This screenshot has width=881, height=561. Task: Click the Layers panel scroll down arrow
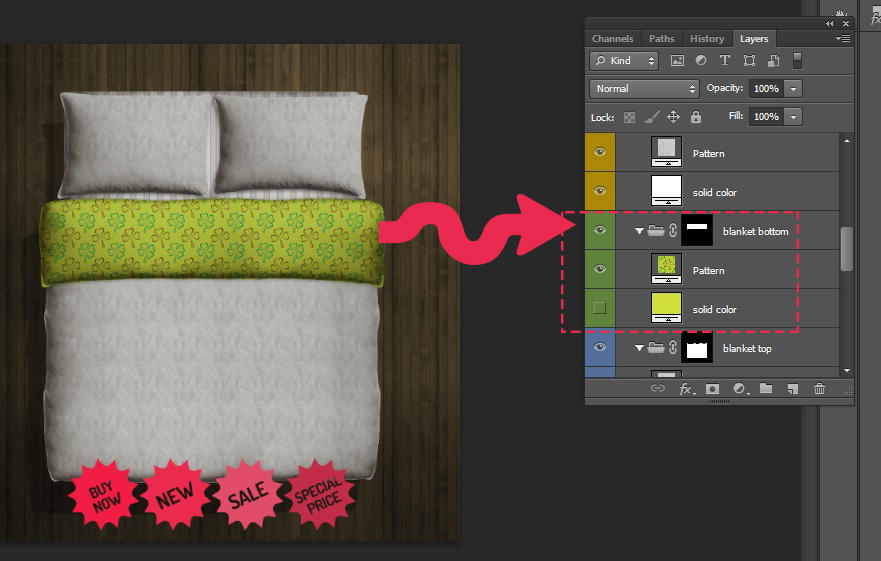[847, 370]
